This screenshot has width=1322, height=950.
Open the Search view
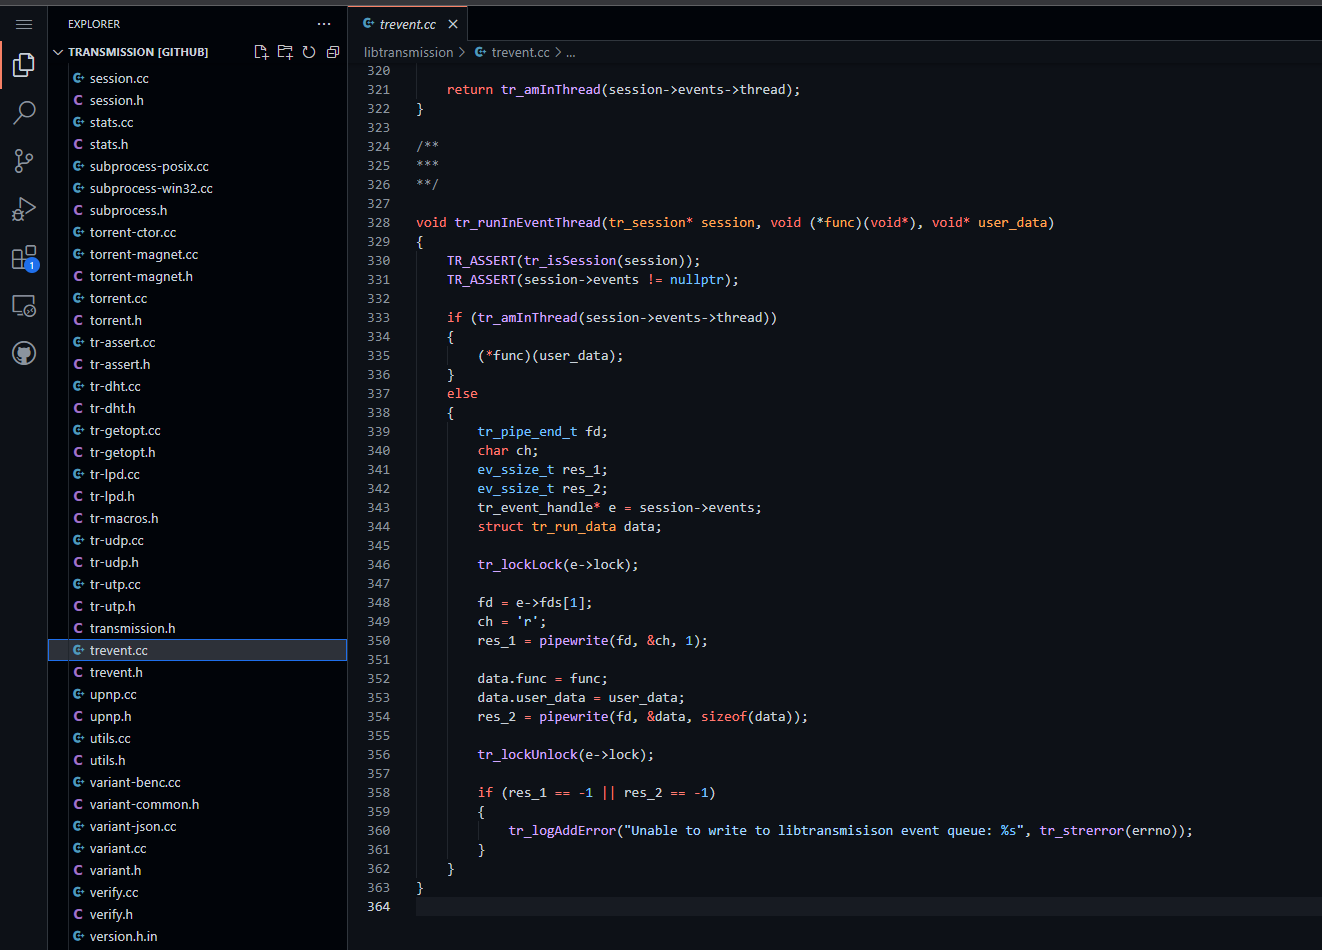[24, 112]
